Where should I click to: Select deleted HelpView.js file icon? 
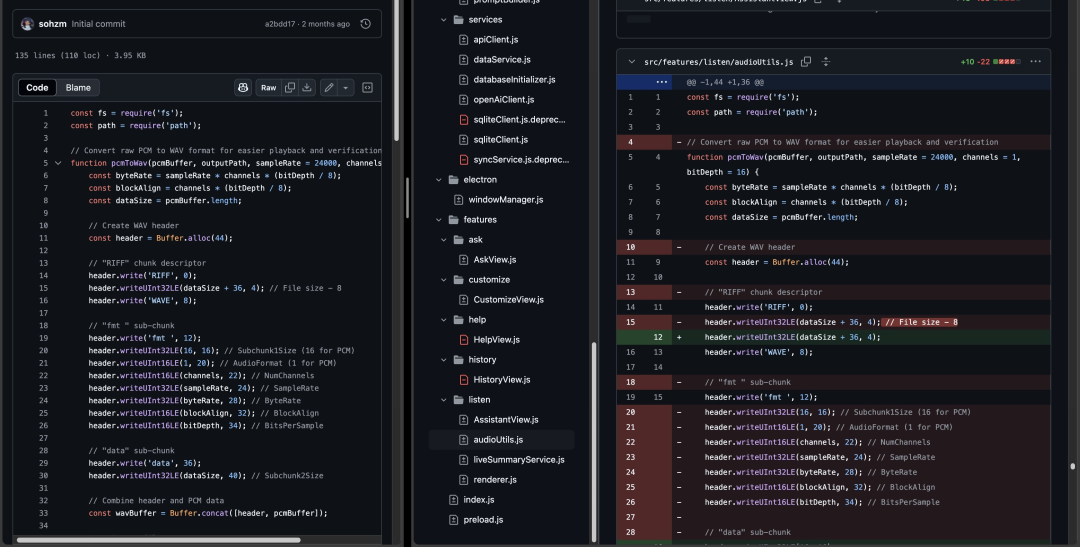point(464,340)
